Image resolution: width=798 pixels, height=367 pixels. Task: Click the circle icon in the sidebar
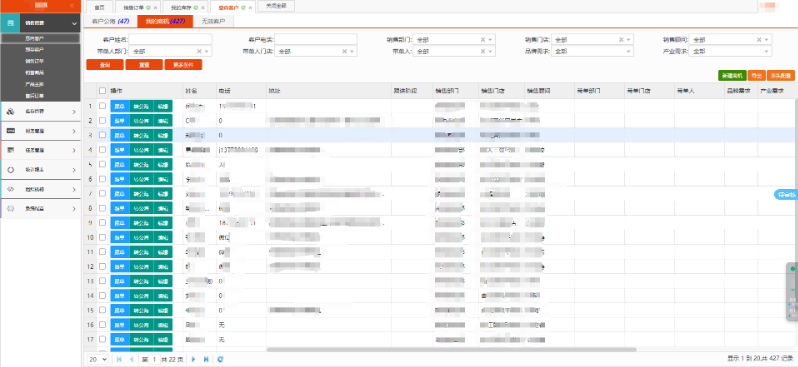click(10, 170)
